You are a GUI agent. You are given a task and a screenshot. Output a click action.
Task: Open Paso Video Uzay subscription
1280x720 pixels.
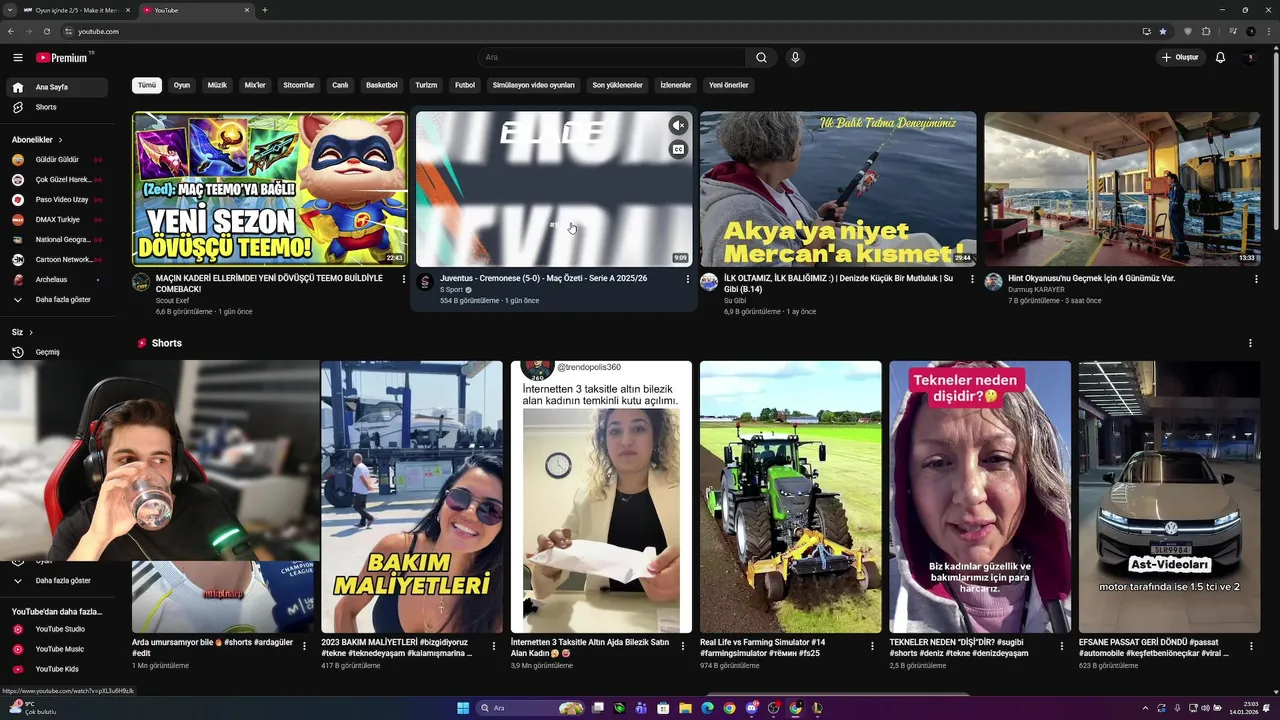tap(55, 200)
